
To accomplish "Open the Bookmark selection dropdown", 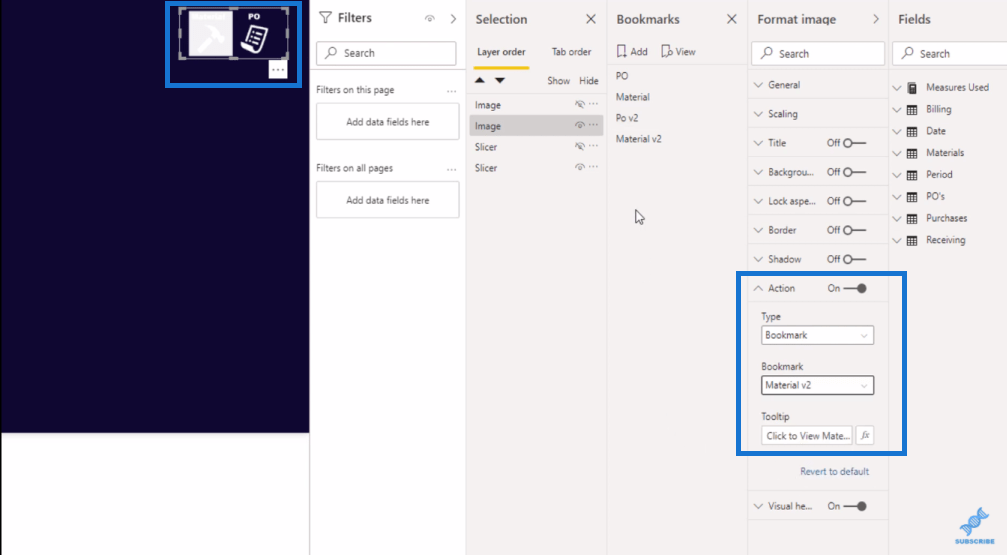I will click(x=818, y=385).
